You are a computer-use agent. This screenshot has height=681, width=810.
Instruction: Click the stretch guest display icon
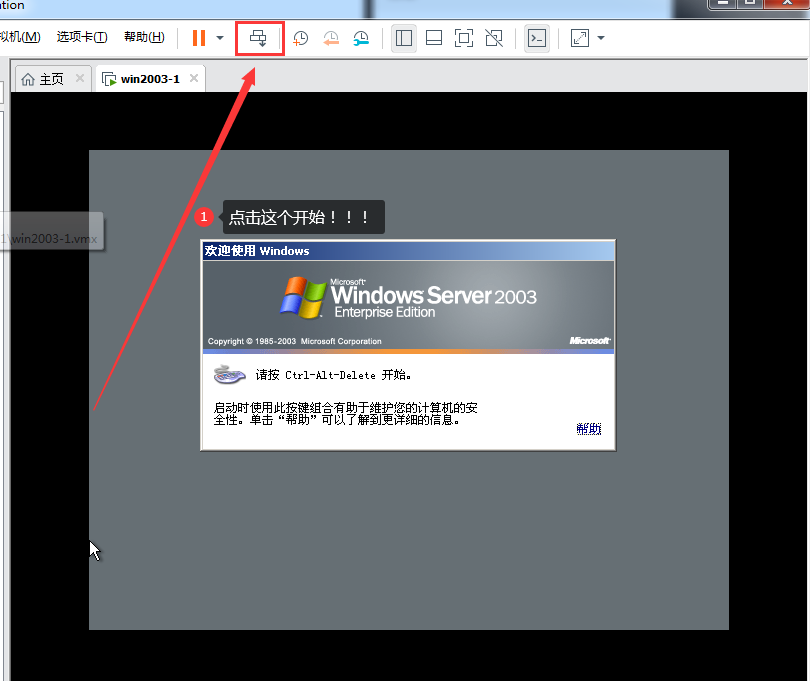580,38
